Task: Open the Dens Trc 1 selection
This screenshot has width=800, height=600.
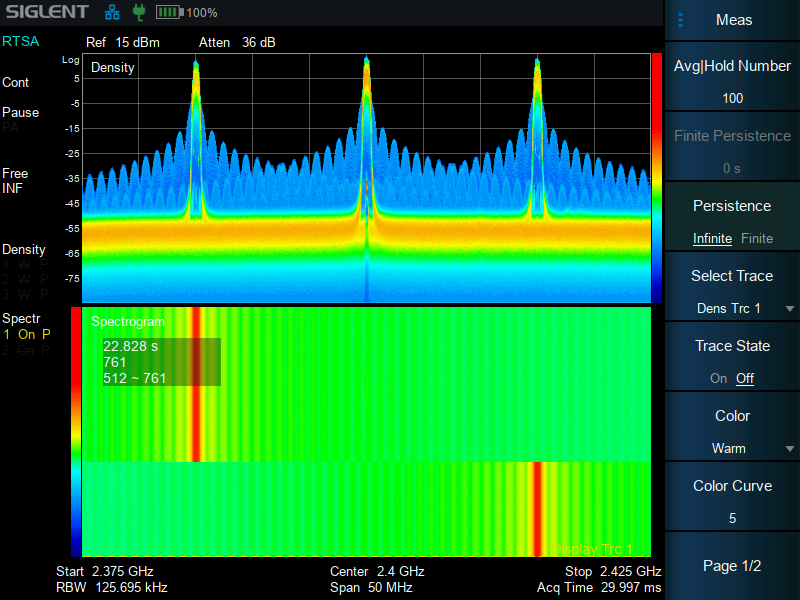Action: pos(729,308)
